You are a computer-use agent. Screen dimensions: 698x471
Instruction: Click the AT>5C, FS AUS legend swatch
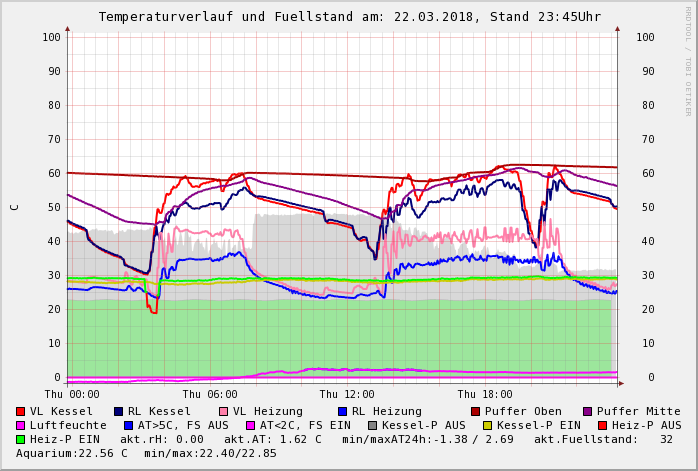click(x=129, y=425)
